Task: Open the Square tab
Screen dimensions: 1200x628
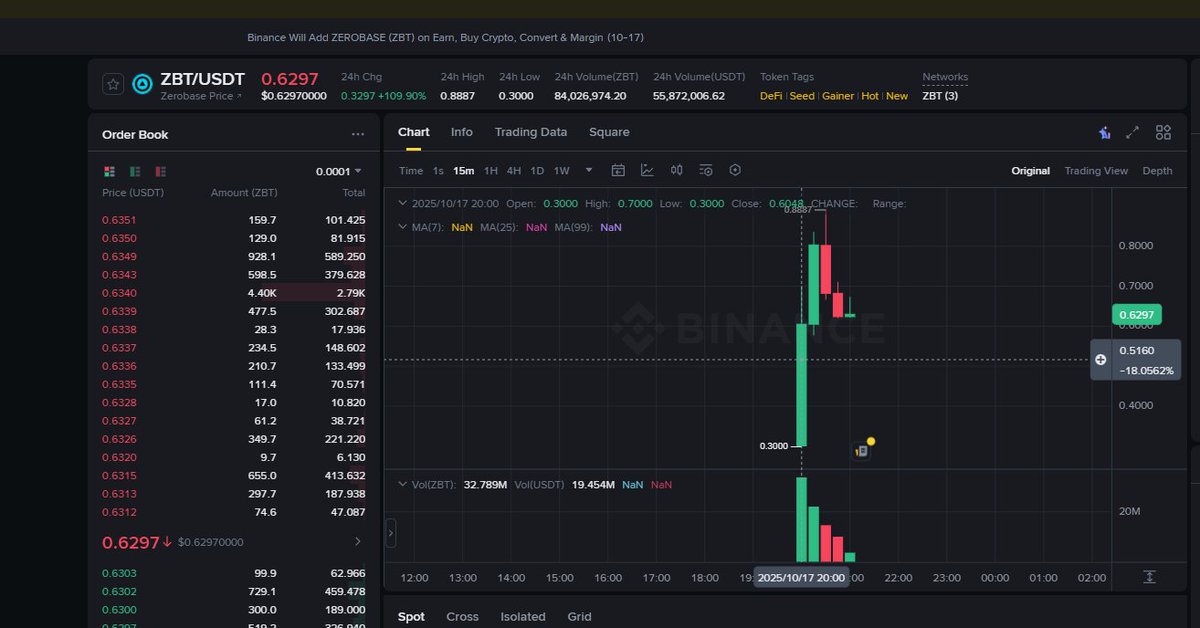Action: tap(609, 131)
